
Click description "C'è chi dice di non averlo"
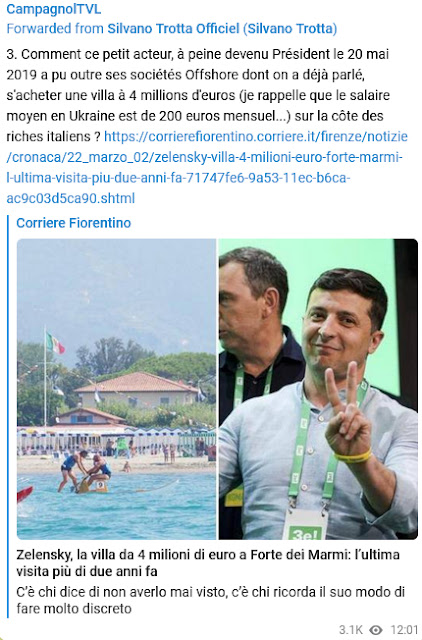[x=211, y=600]
